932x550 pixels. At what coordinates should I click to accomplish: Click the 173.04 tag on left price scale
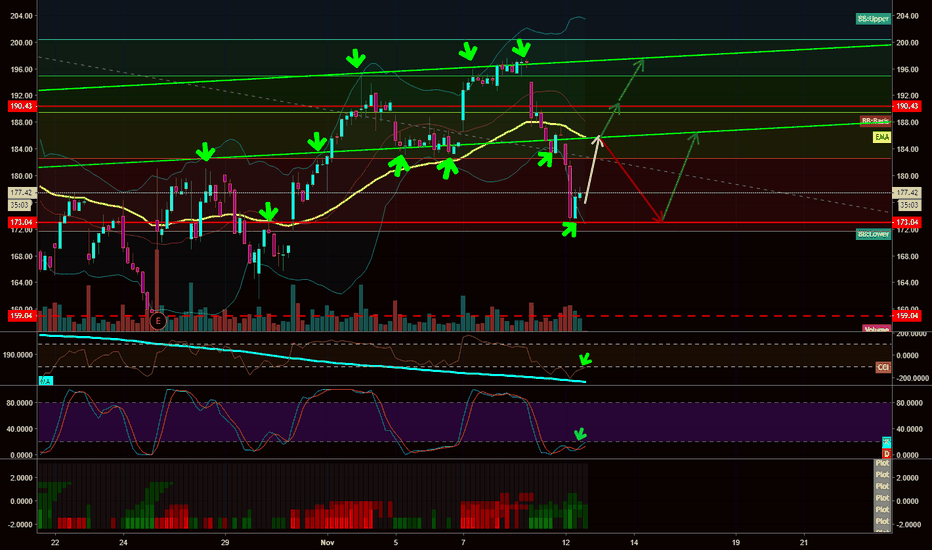tap(21, 222)
